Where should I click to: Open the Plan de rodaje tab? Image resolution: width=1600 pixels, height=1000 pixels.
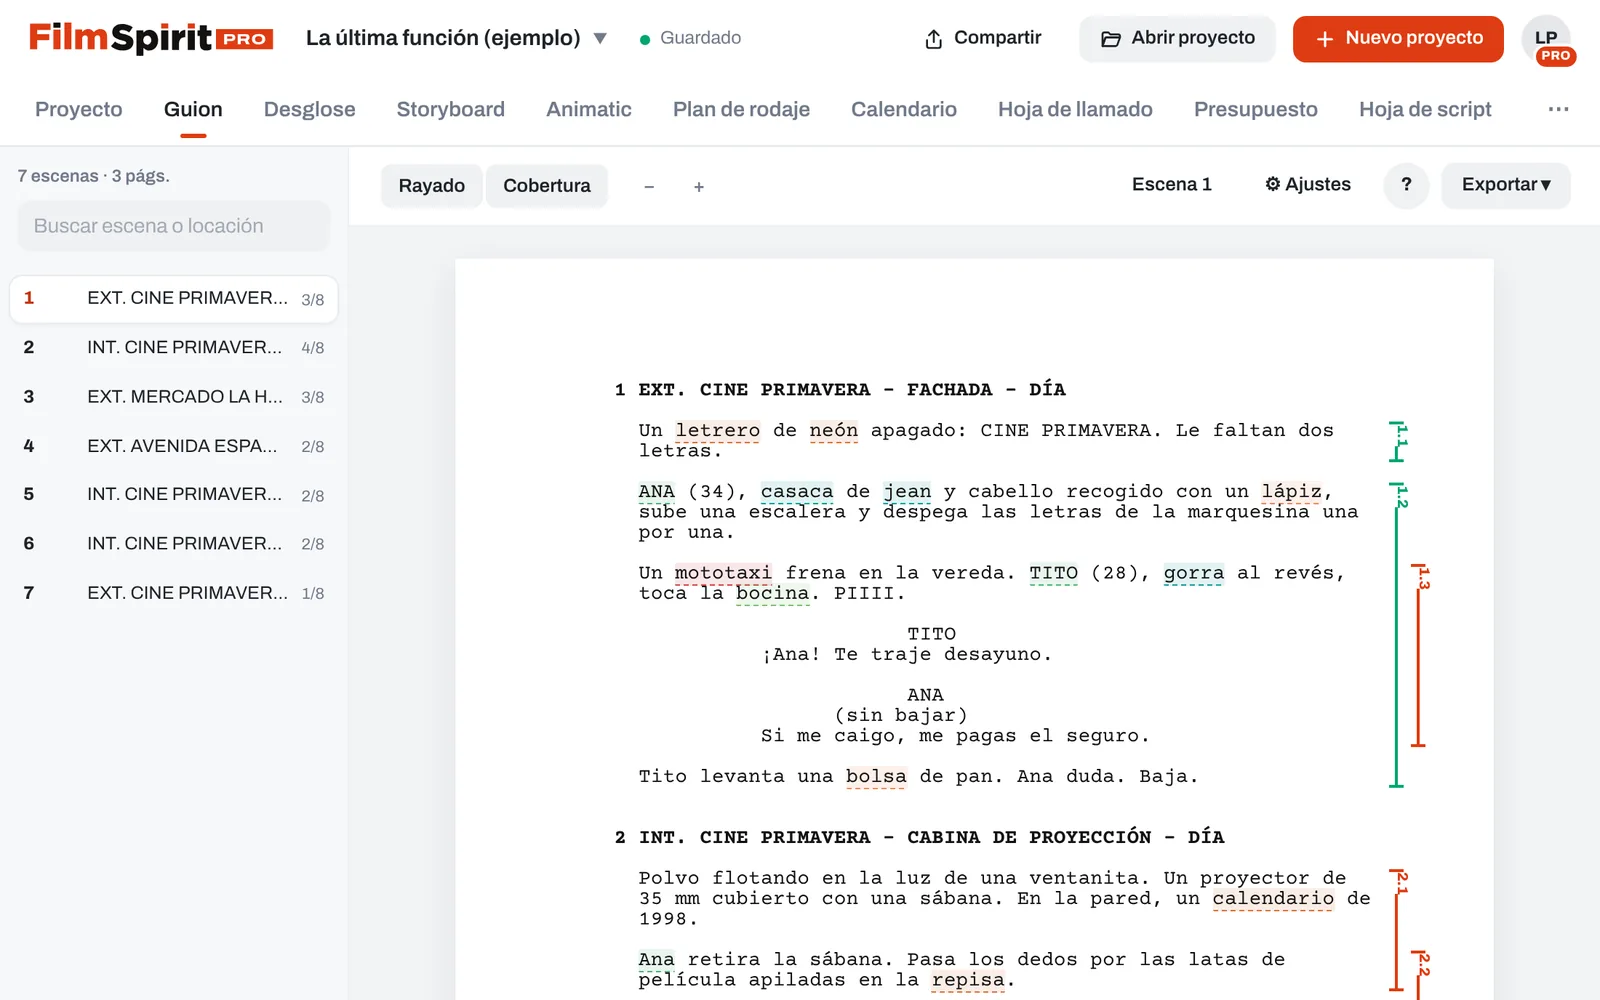[741, 109]
